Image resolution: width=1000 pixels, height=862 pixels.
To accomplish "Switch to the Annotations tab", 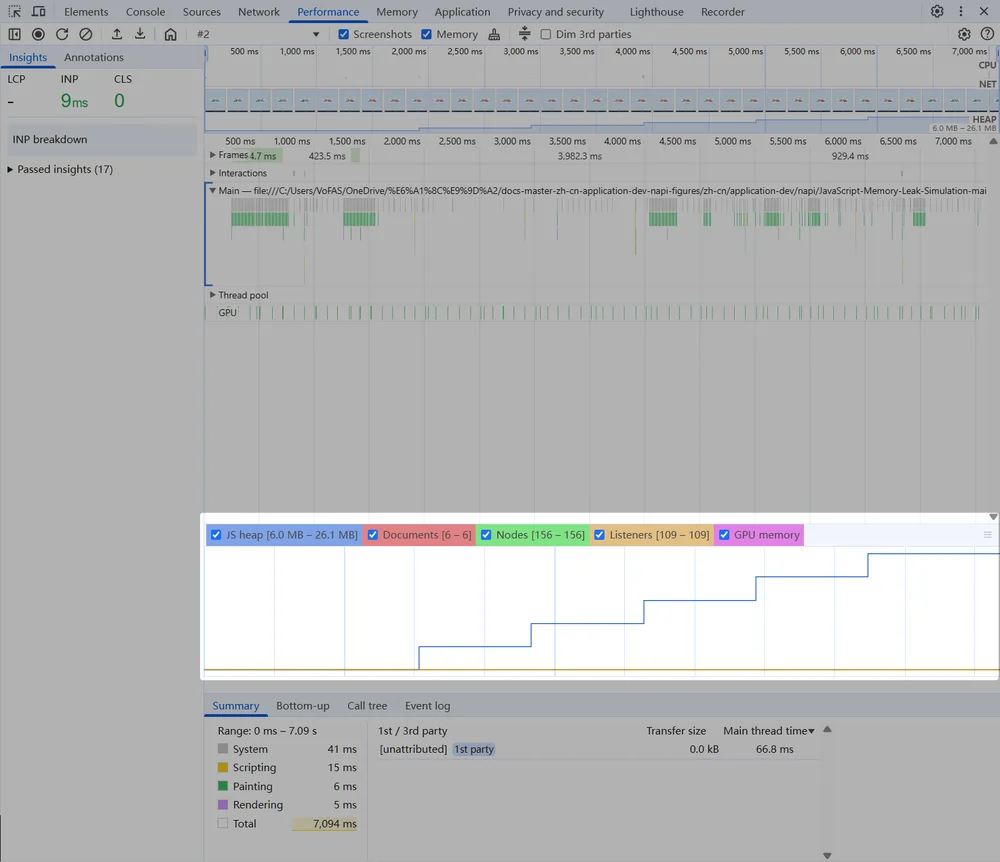I will [x=94, y=57].
